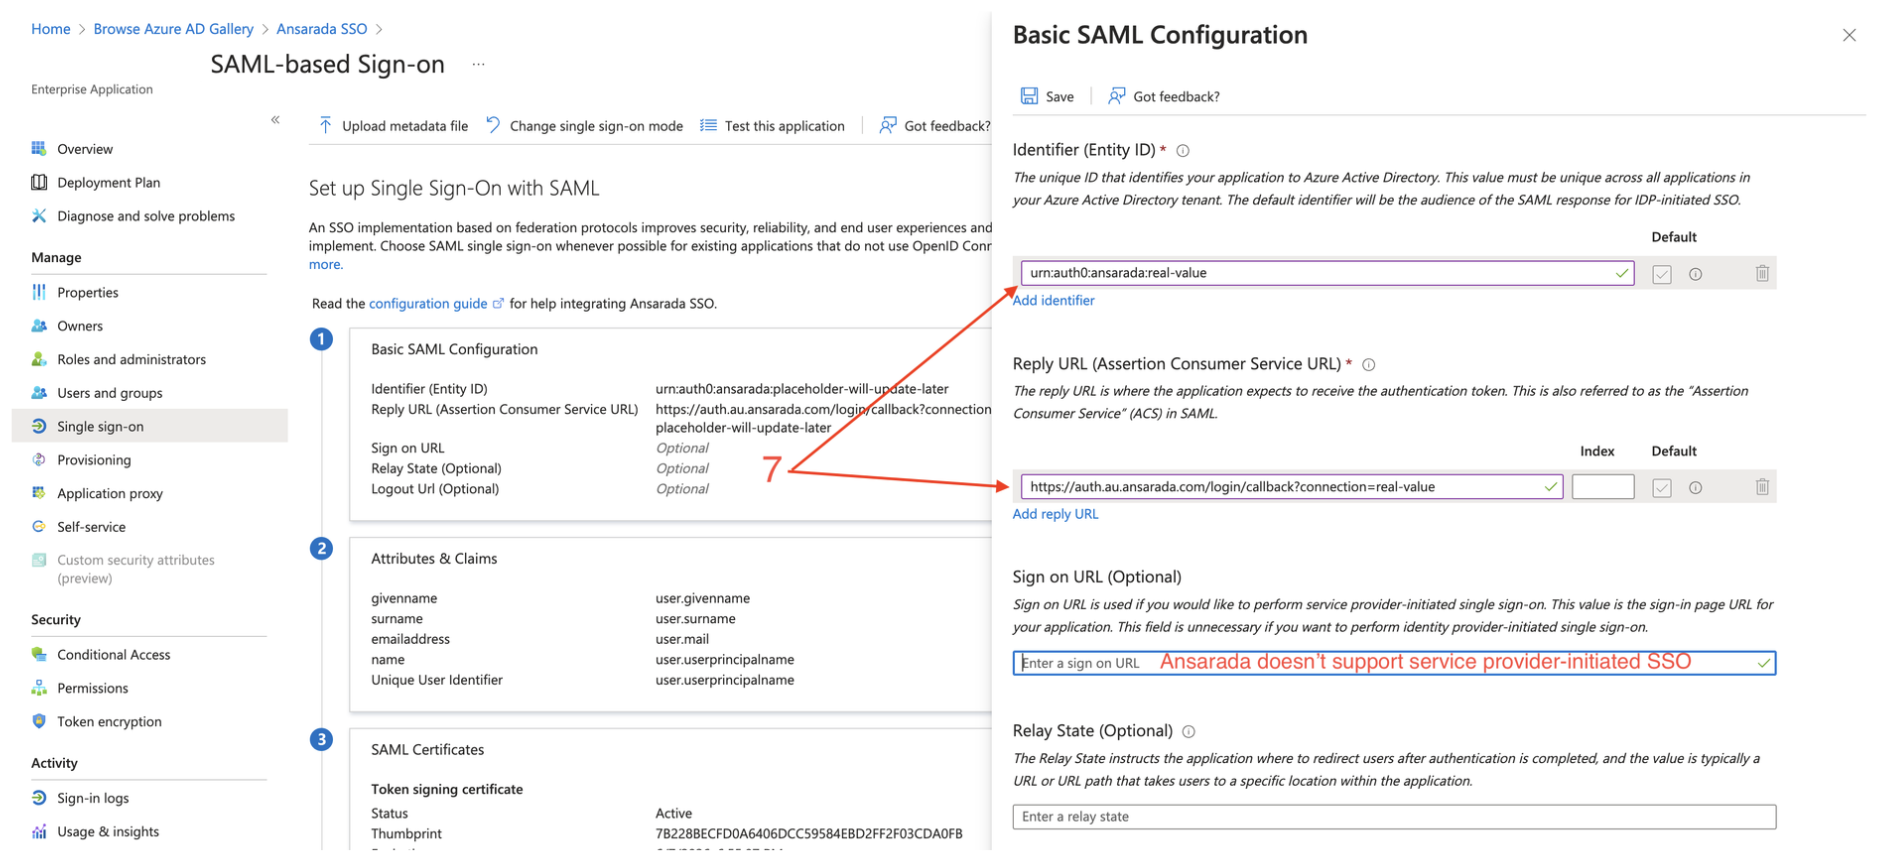Click the Token encryption shield icon

39,722
